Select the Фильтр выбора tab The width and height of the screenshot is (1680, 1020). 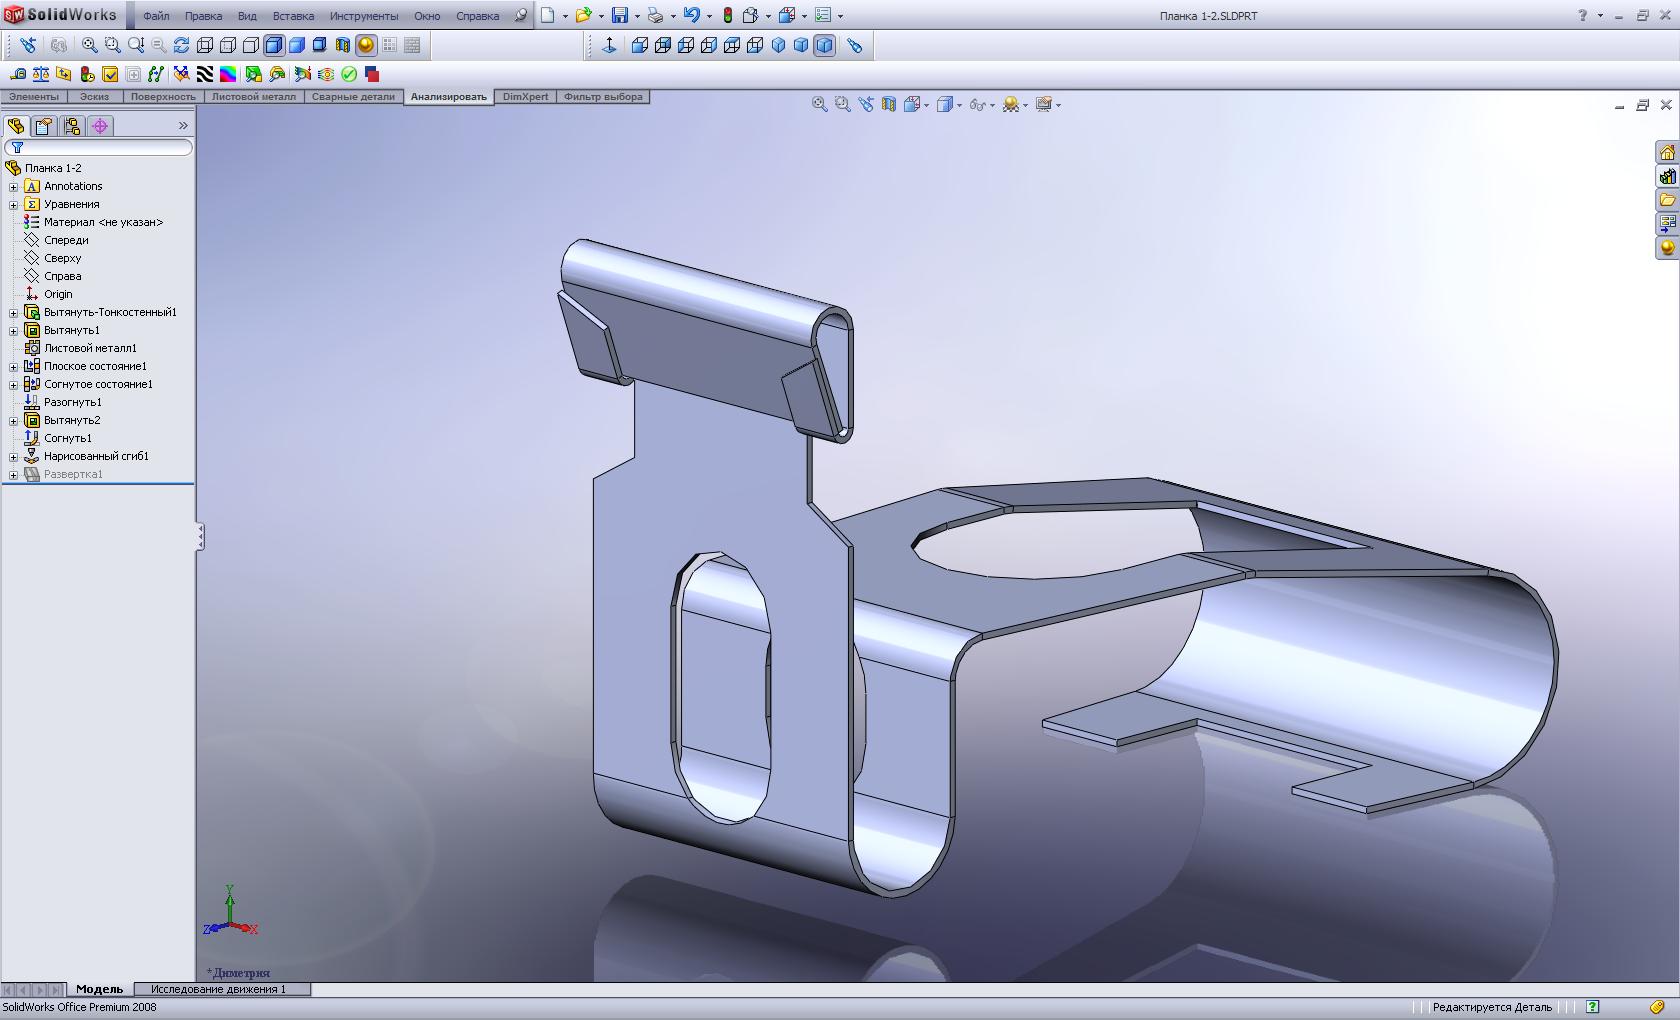pos(603,97)
